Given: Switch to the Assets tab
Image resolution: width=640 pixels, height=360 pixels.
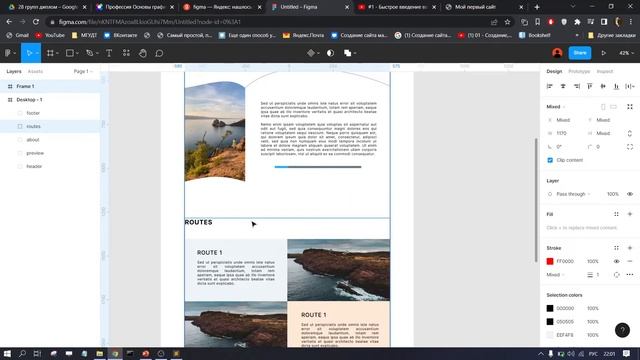Looking at the screenshot, I should 35,71.
